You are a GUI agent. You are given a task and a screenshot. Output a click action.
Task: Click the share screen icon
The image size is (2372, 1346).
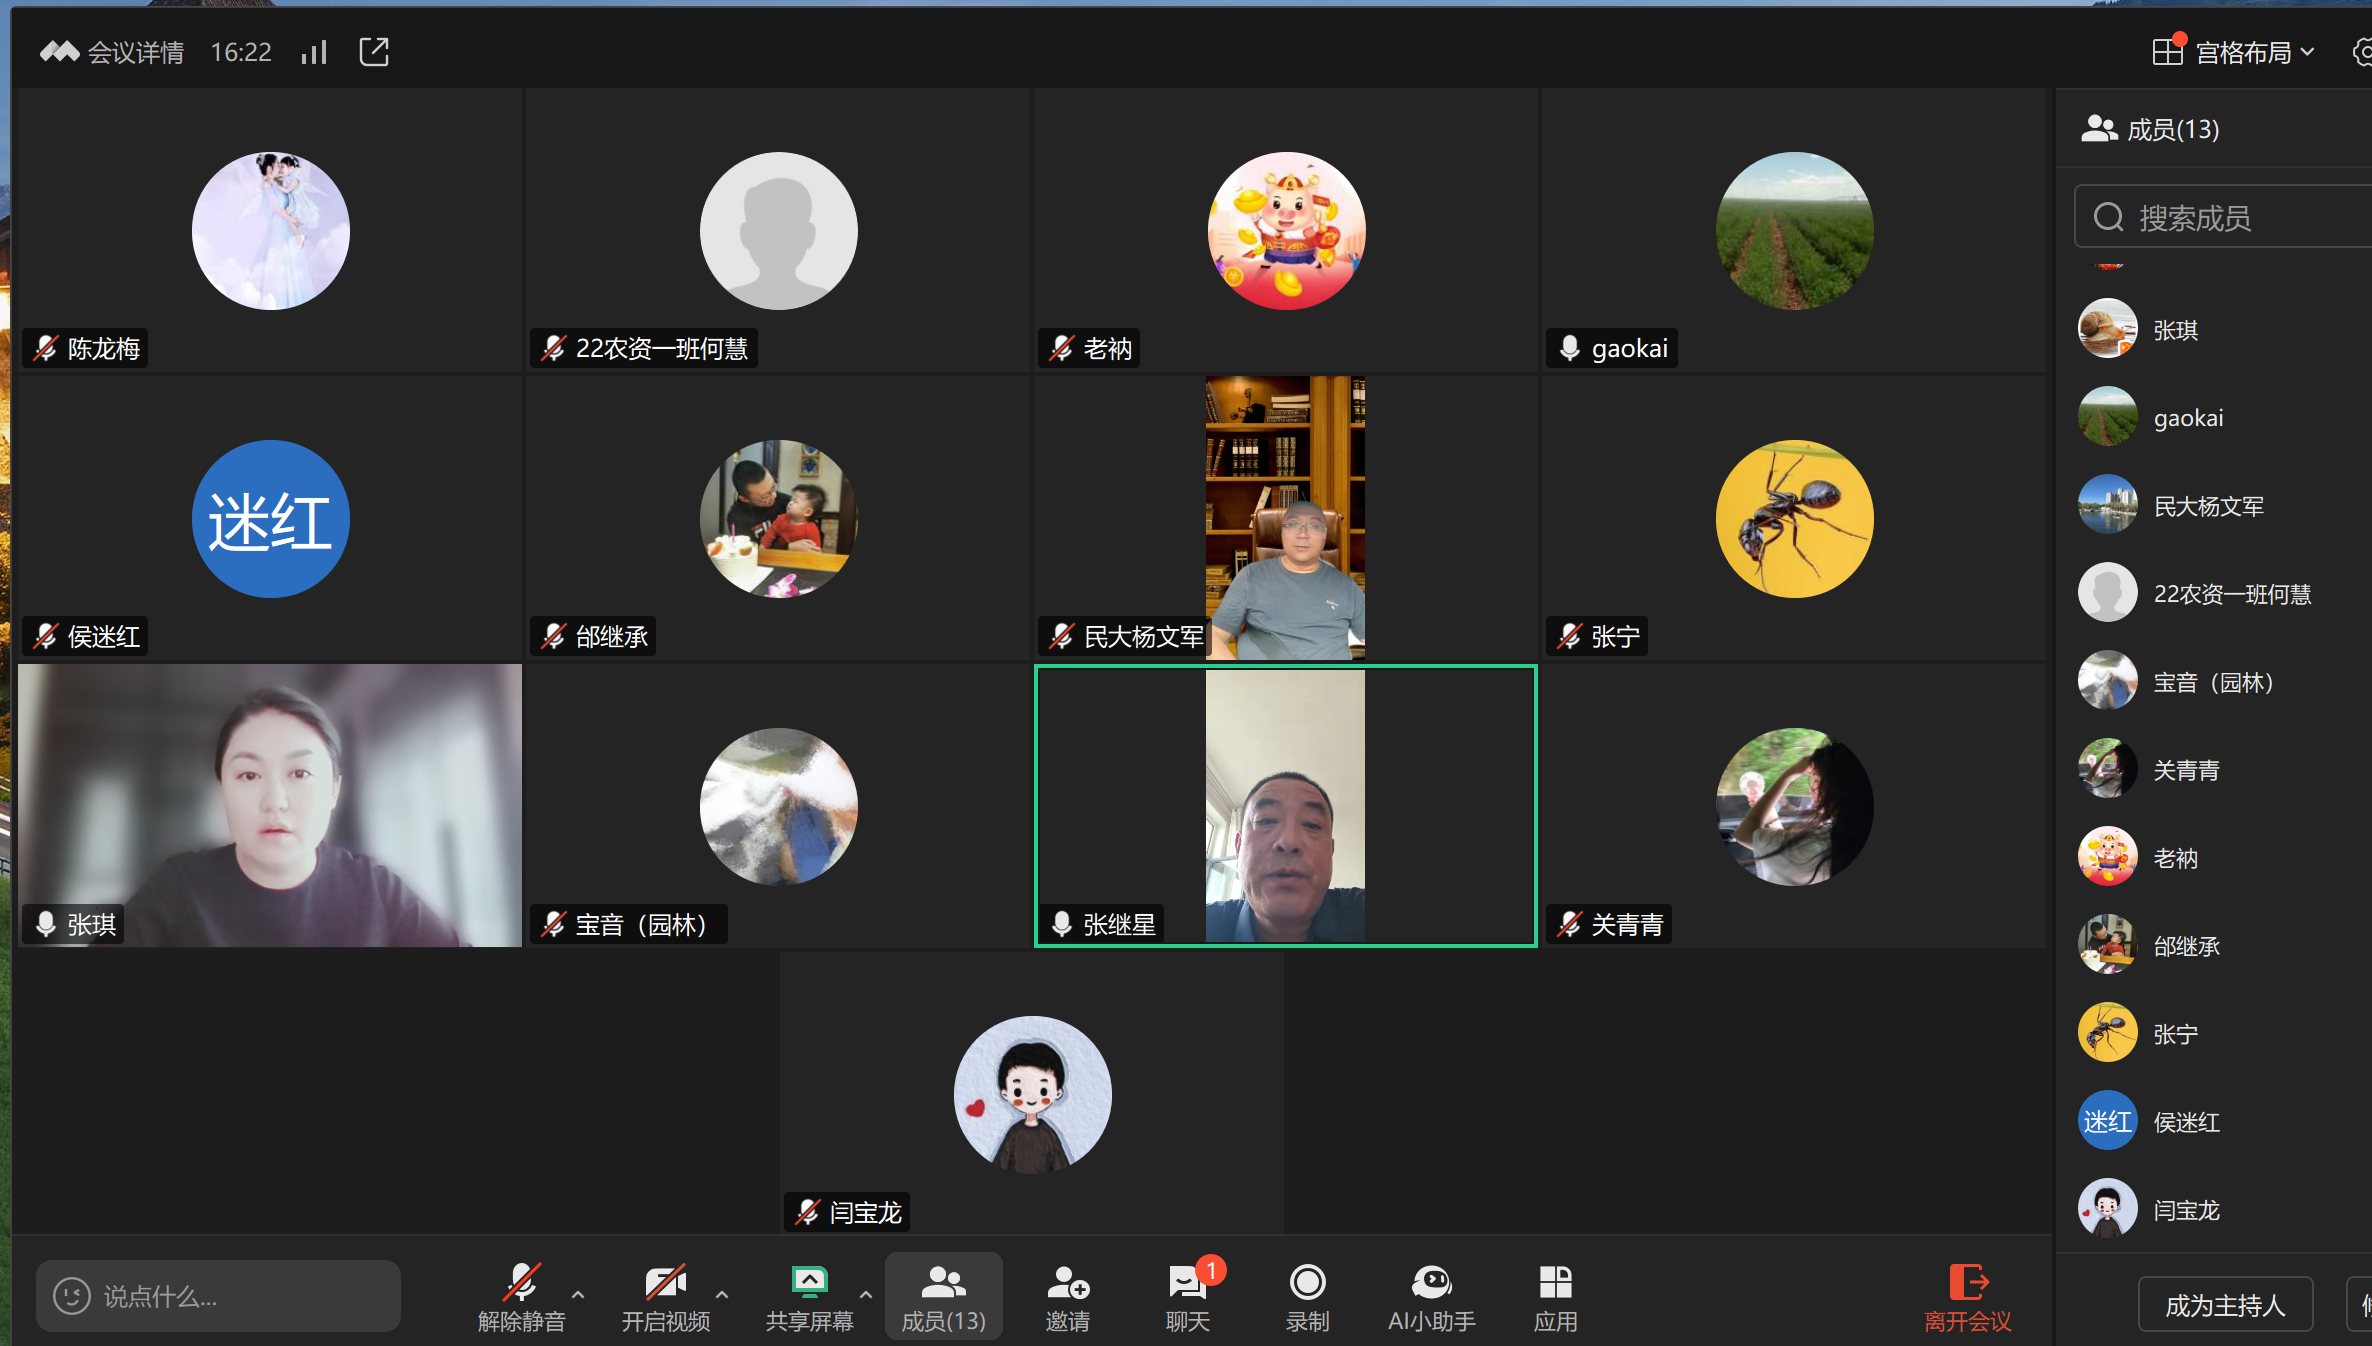[809, 1282]
